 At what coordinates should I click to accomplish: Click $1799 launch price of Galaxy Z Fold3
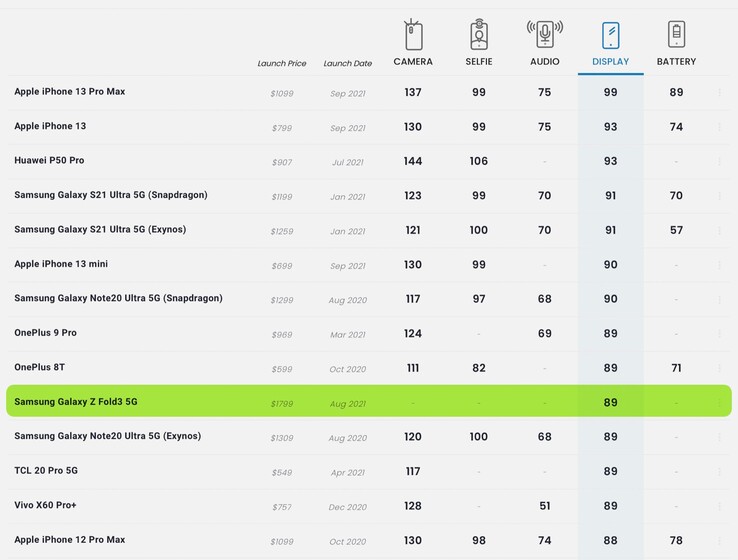click(282, 404)
